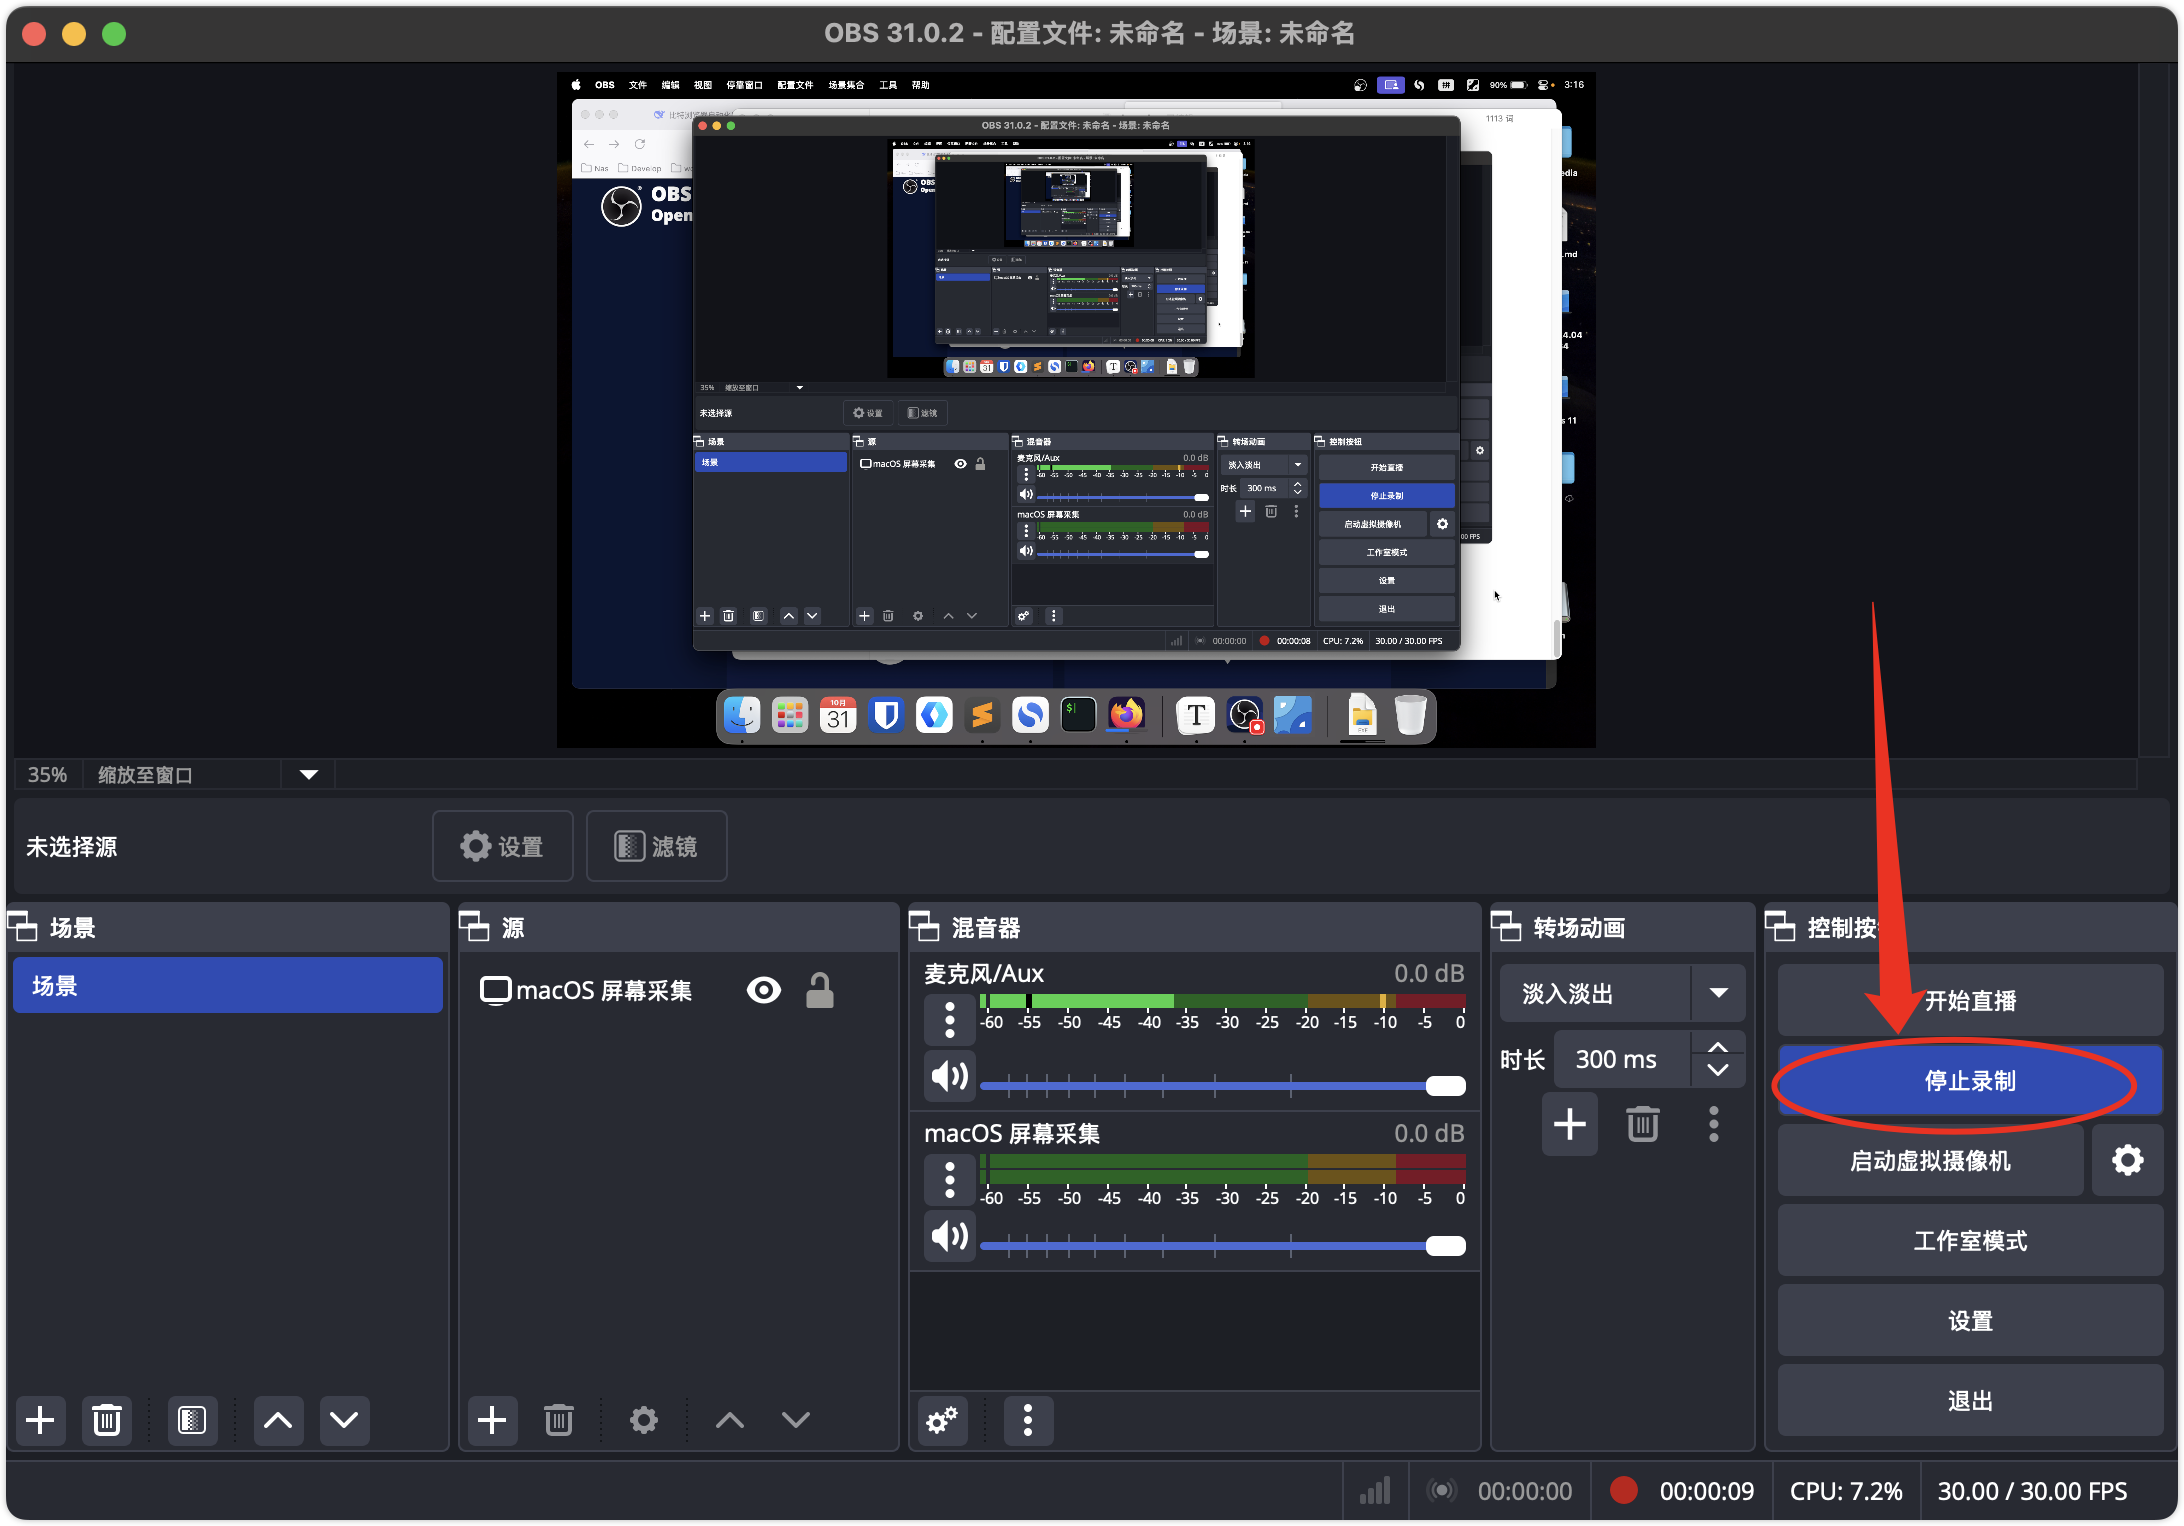Toggle visibility of macOS 屏幕采集 source

(764, 990)
